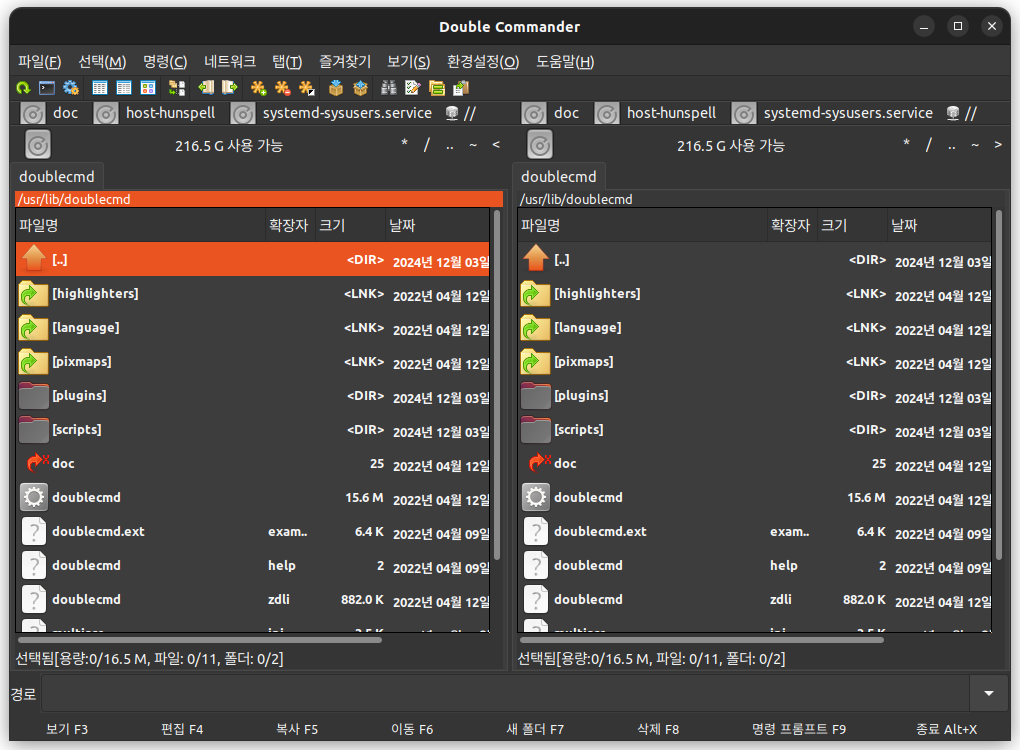Click the right panel parent .. button

coord(952,144)
